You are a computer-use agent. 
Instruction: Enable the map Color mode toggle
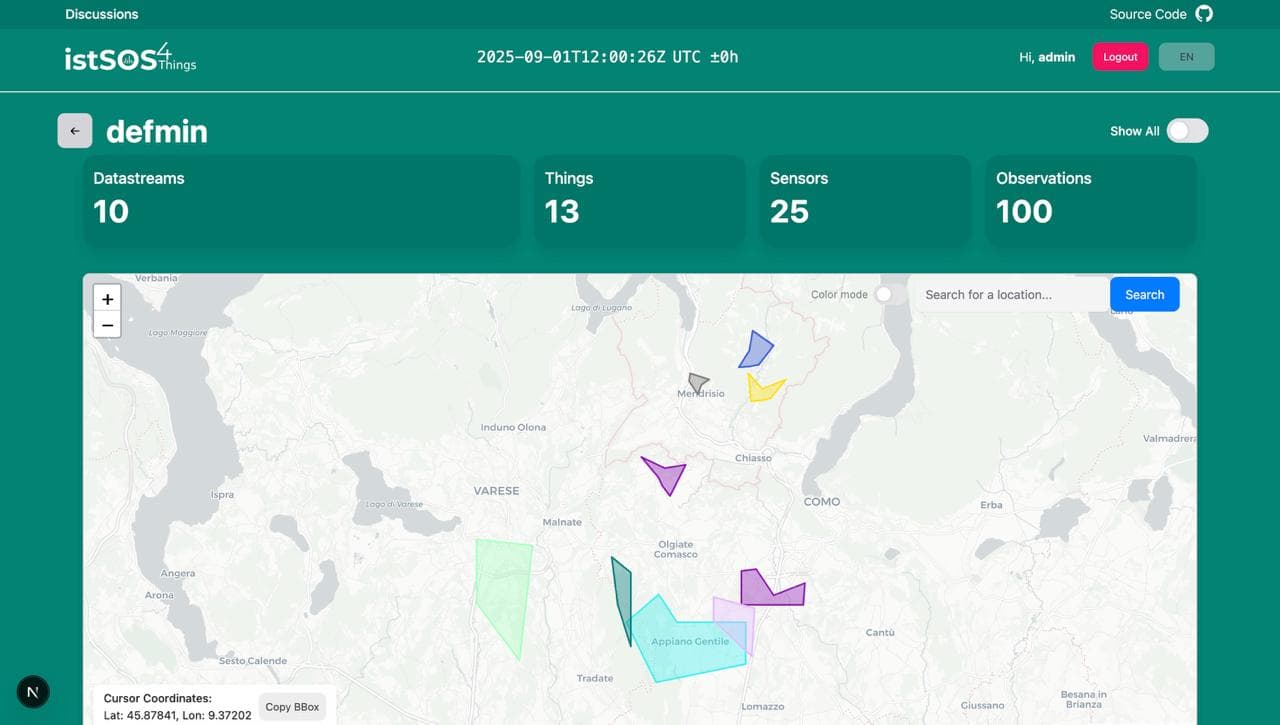pyautogui.click(x=884, y=295)
